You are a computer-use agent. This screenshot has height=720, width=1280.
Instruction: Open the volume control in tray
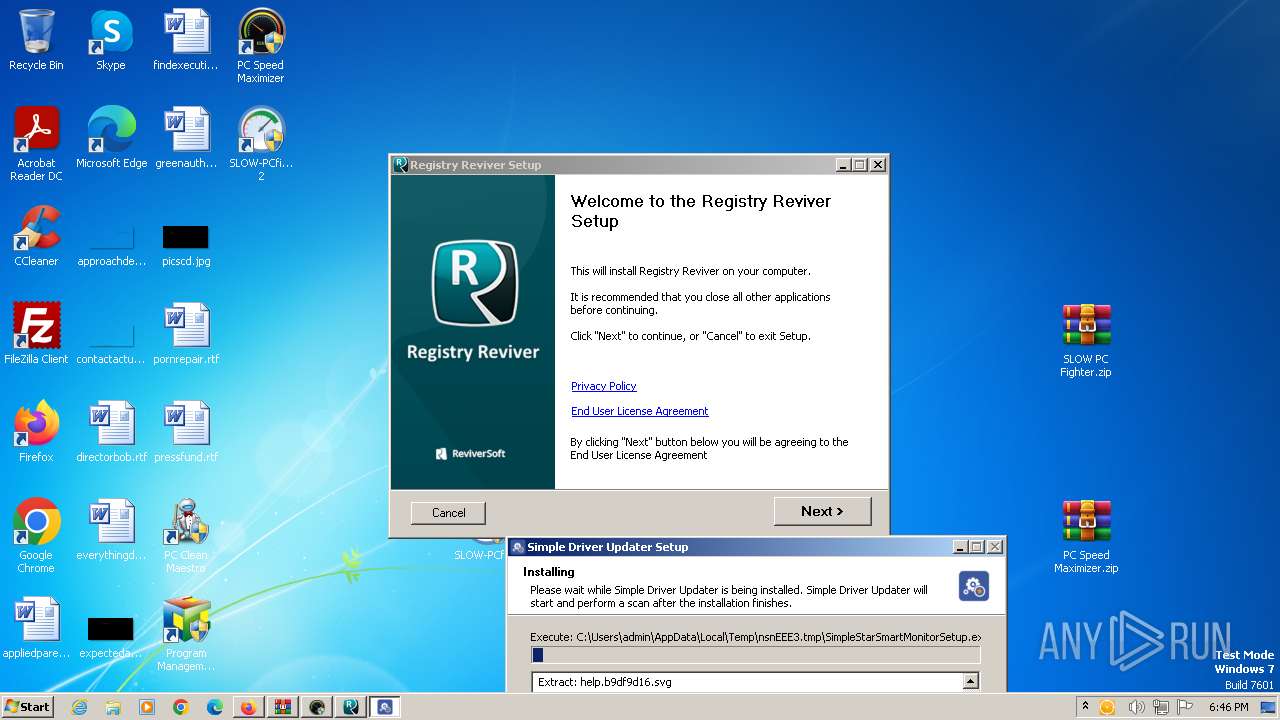coord(1137,707)
